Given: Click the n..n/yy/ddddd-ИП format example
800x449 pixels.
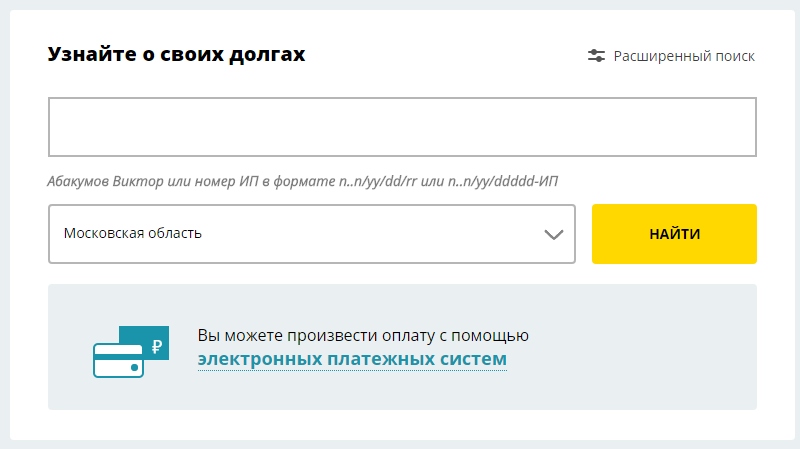Looking at the screenshot, I should (x=507, y=181).
